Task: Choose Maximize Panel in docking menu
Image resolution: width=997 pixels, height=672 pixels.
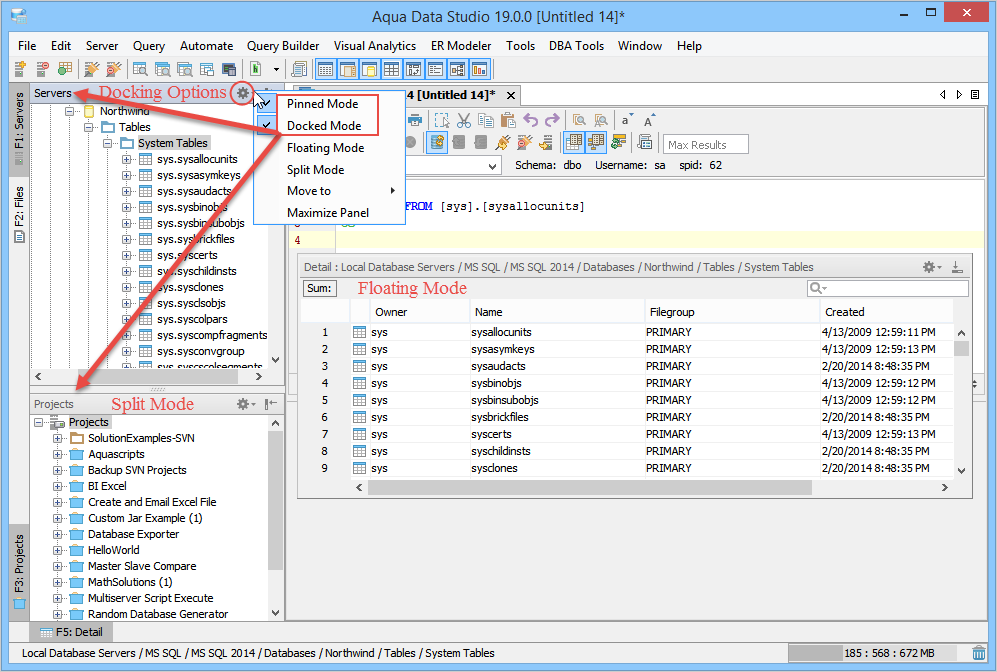Action: point(327,213)
